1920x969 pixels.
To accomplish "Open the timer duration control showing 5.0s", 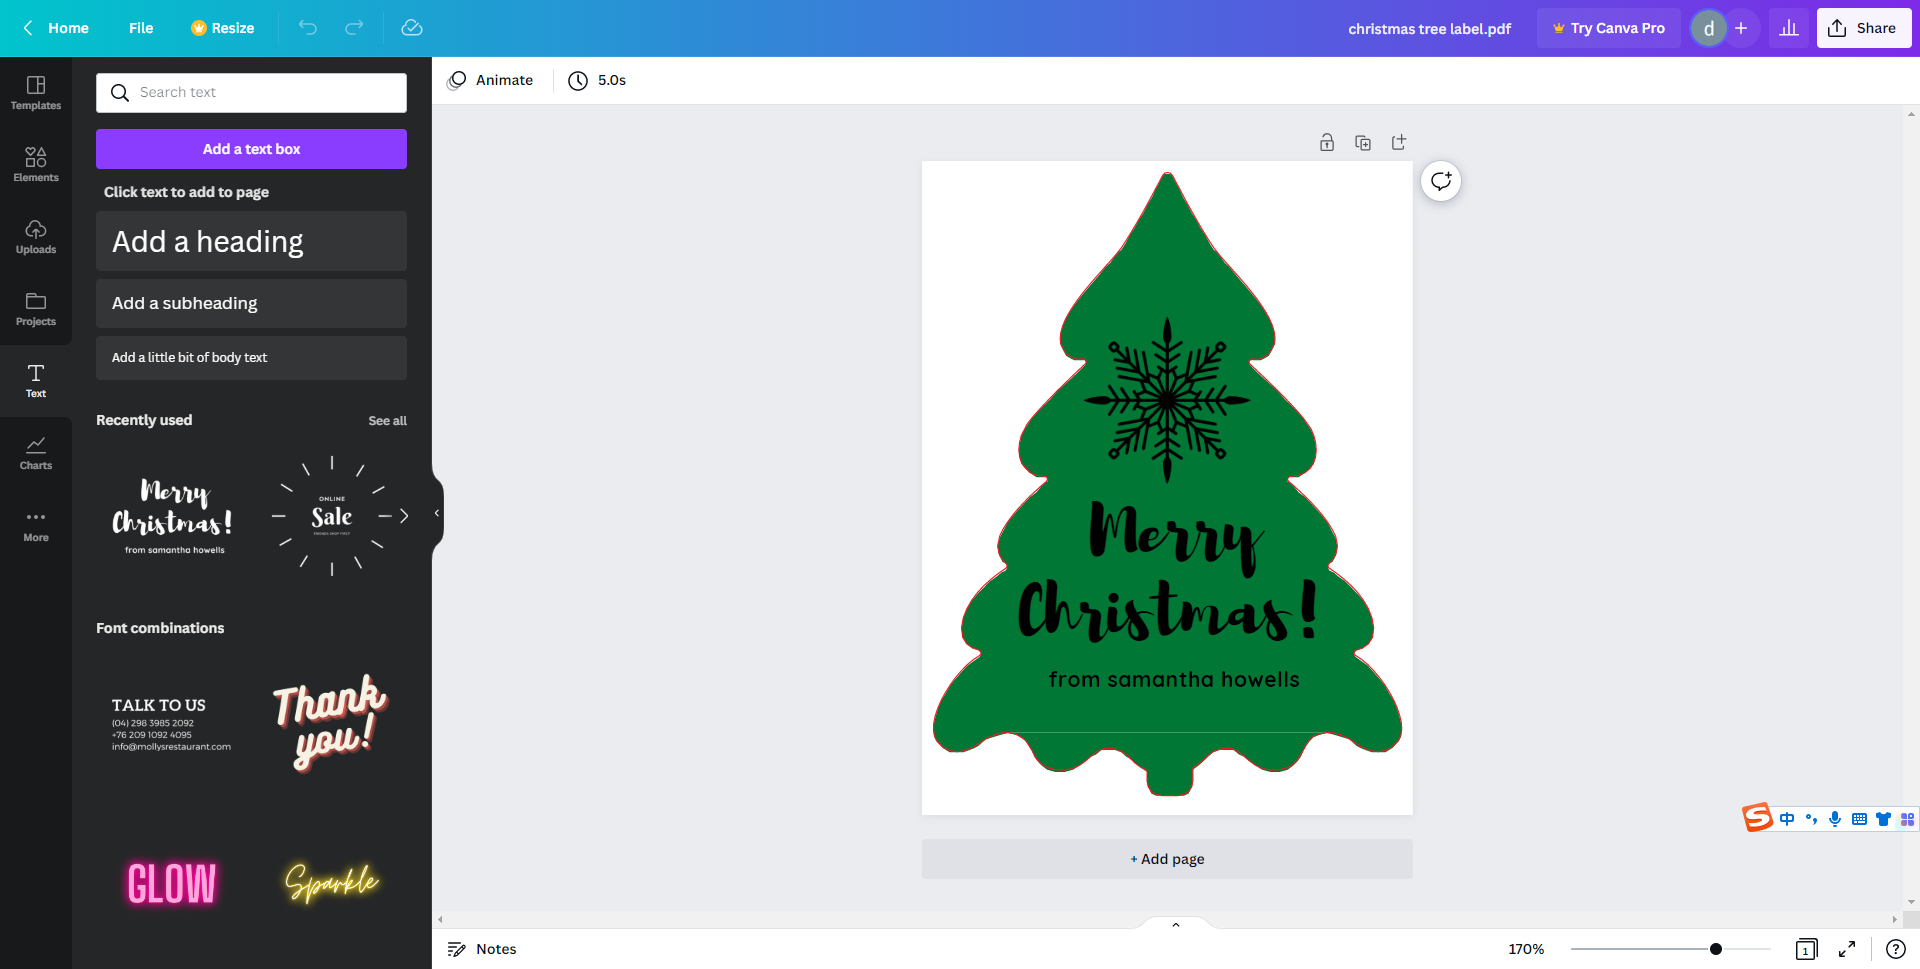I will [x=597, y=80].
